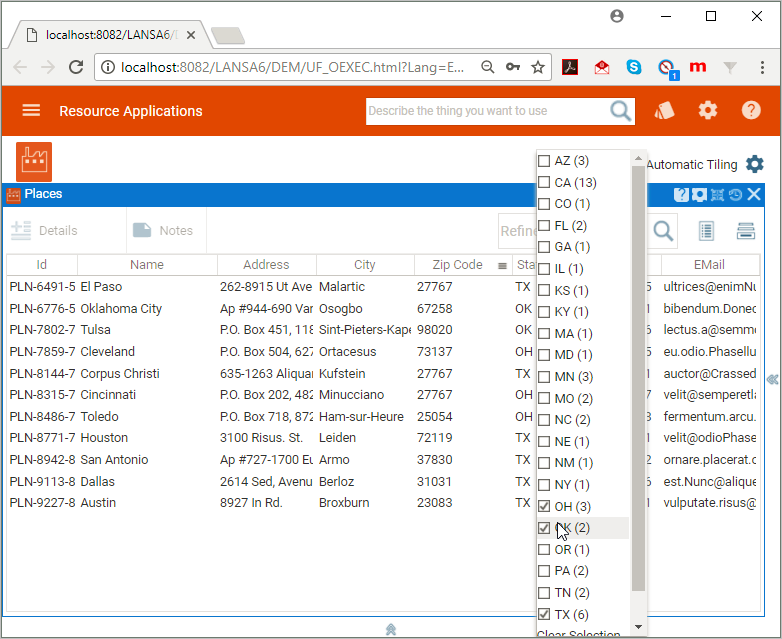
Task: Check the MN (3) state filter
Action: click(x=544, y=377)
